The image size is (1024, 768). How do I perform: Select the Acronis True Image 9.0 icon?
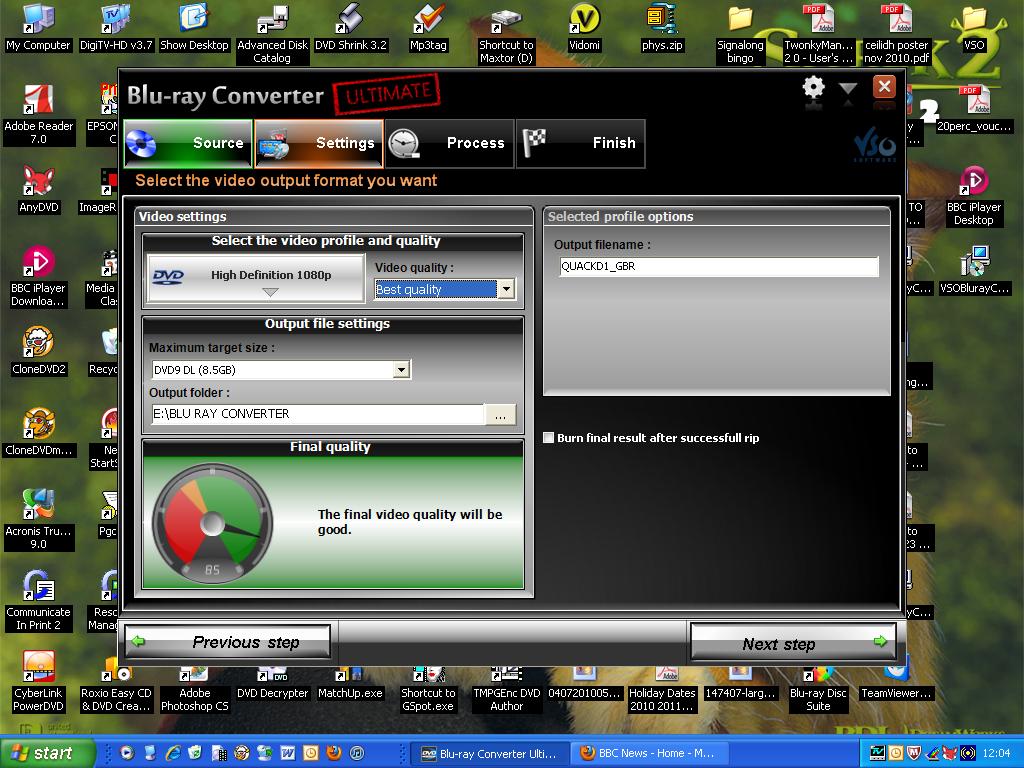(39, 520)
